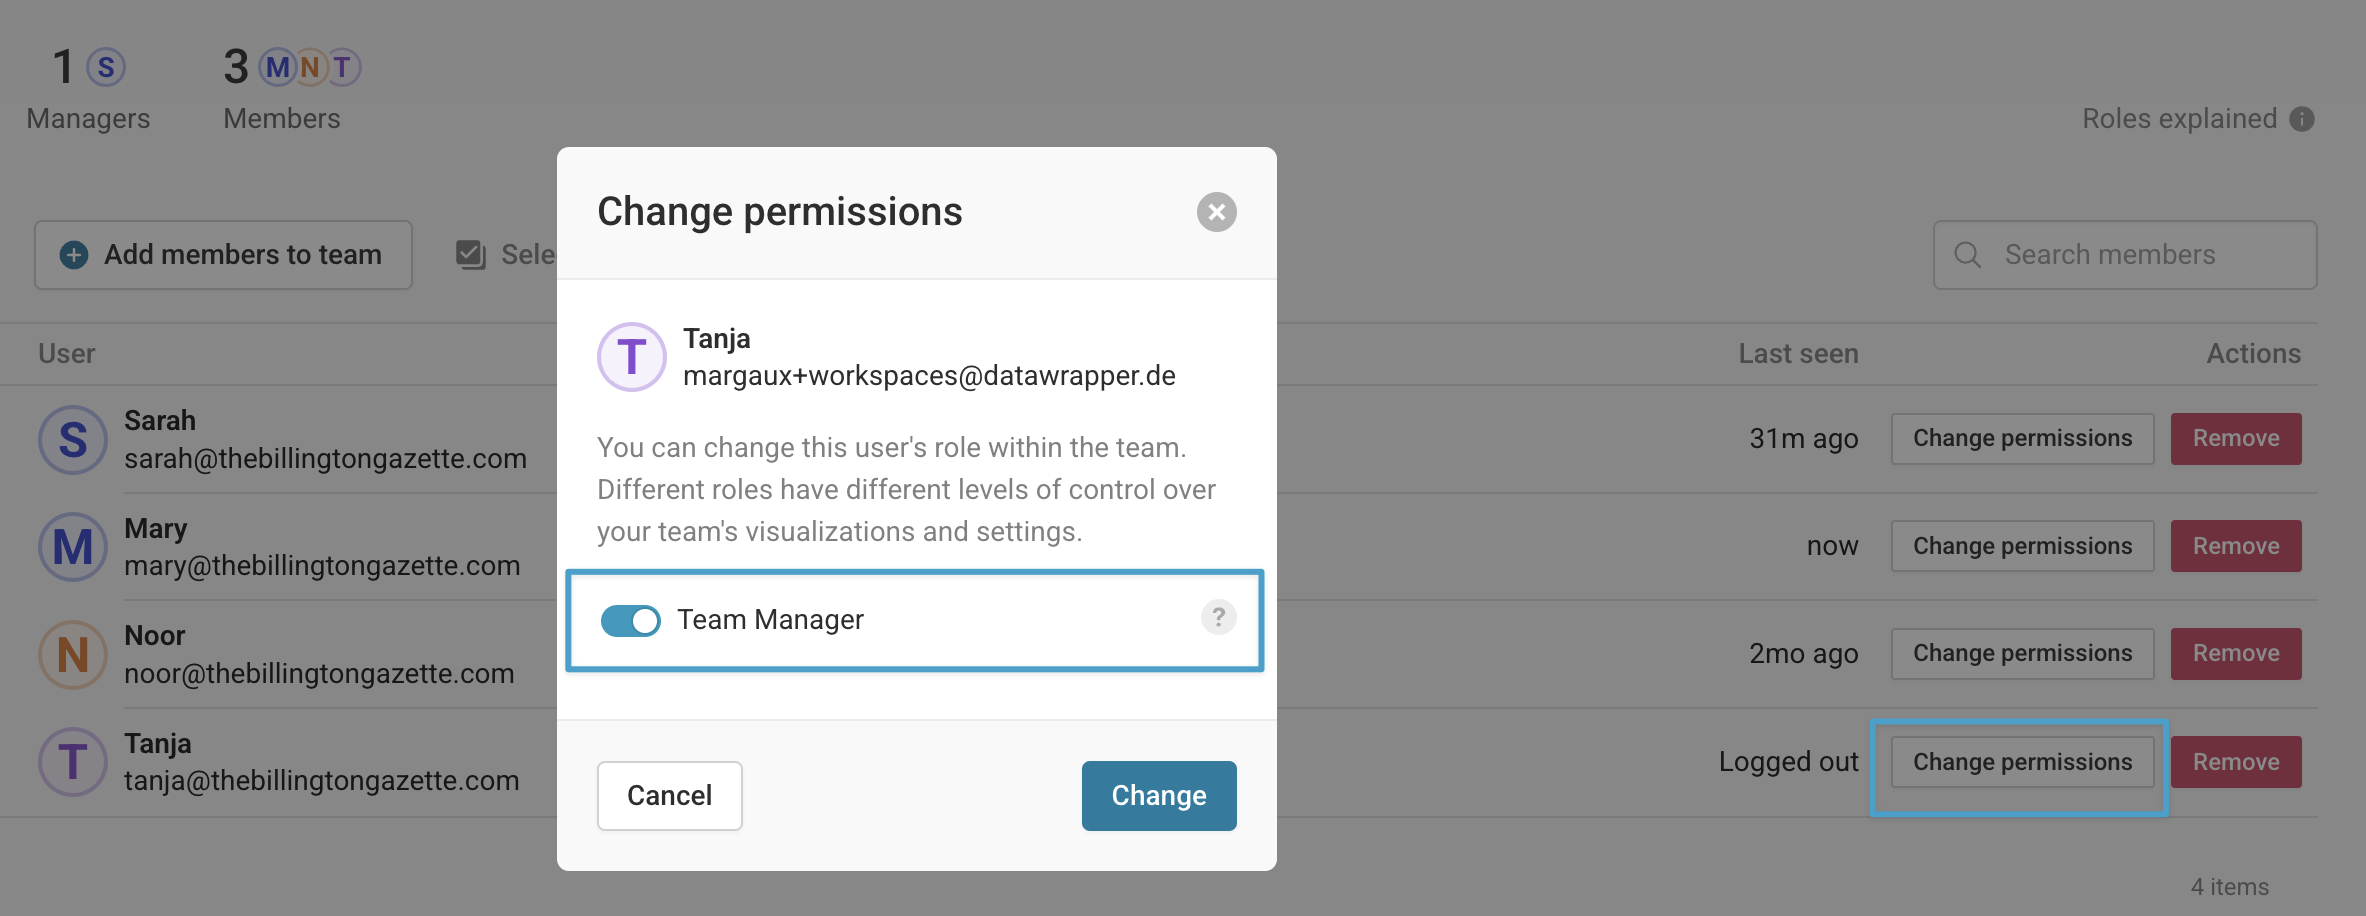Open the Team Manager help question mark

click(1218, 618)
